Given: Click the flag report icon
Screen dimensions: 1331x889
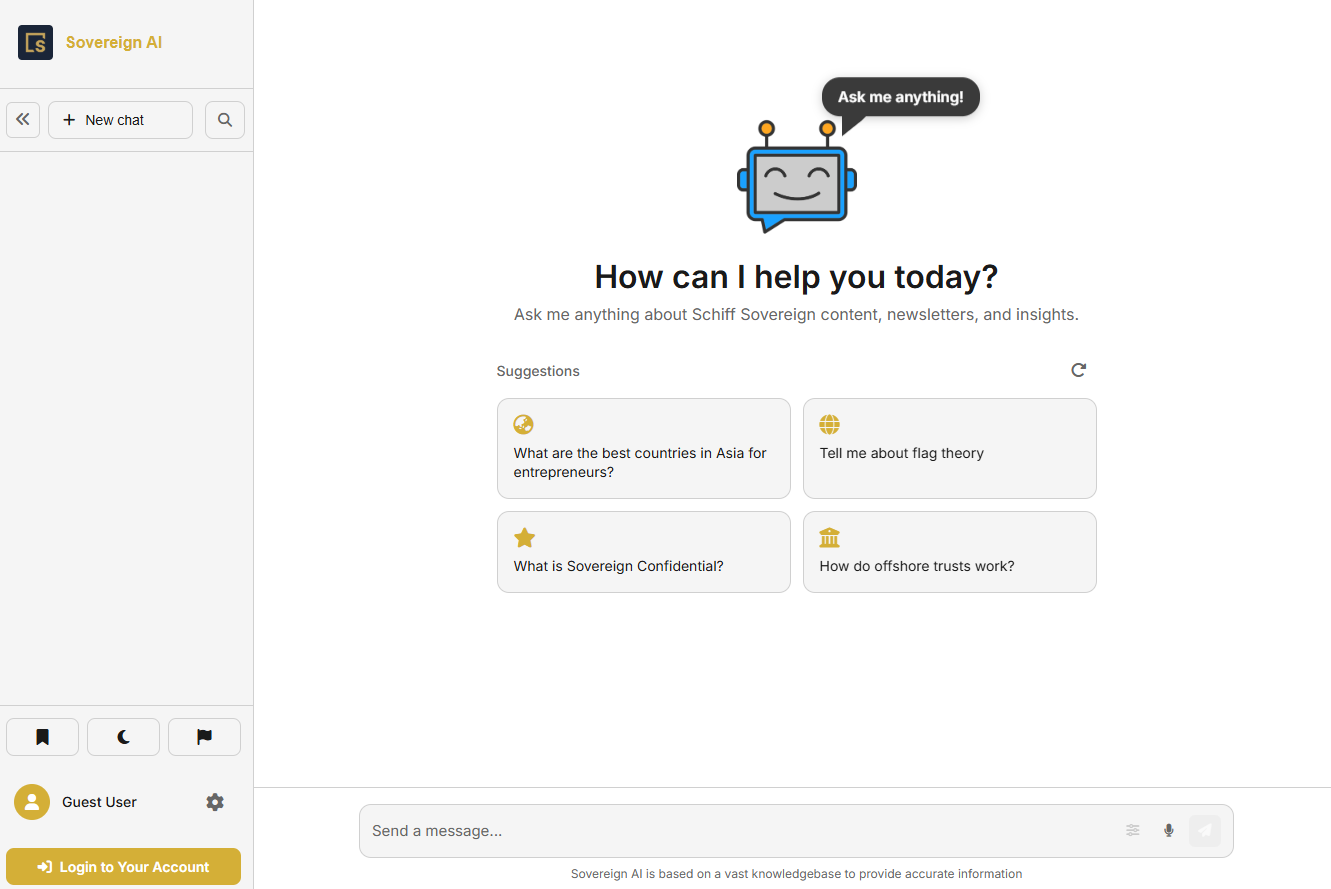Looking at the screenshot, I should click(x=204, y=737).
